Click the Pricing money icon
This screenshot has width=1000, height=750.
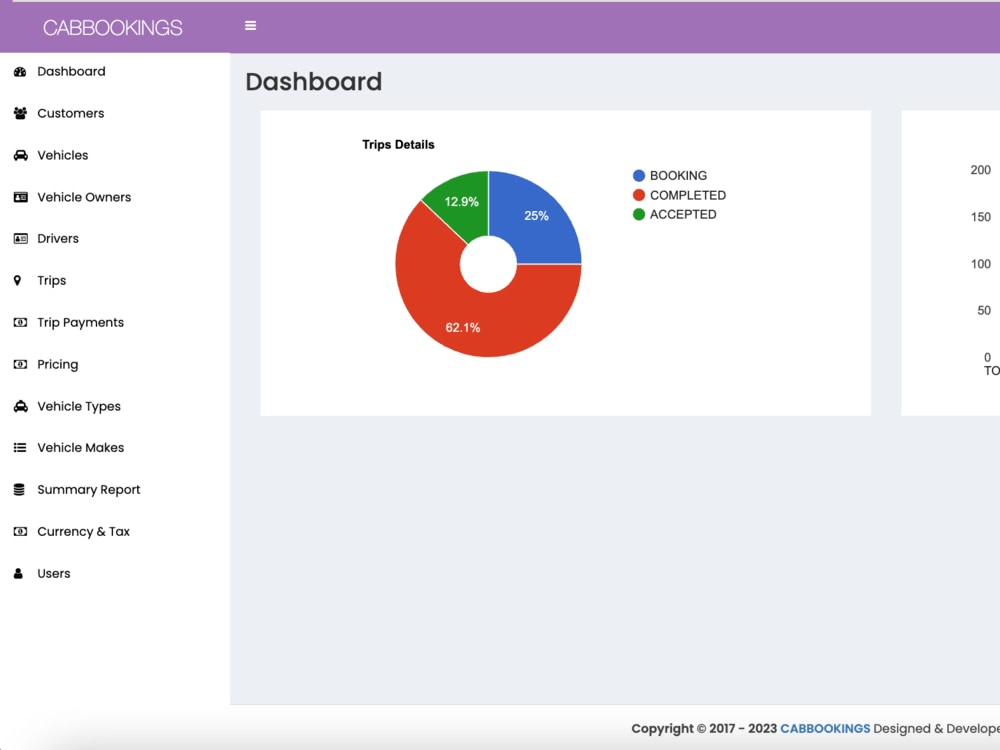[x=20, y=364]
